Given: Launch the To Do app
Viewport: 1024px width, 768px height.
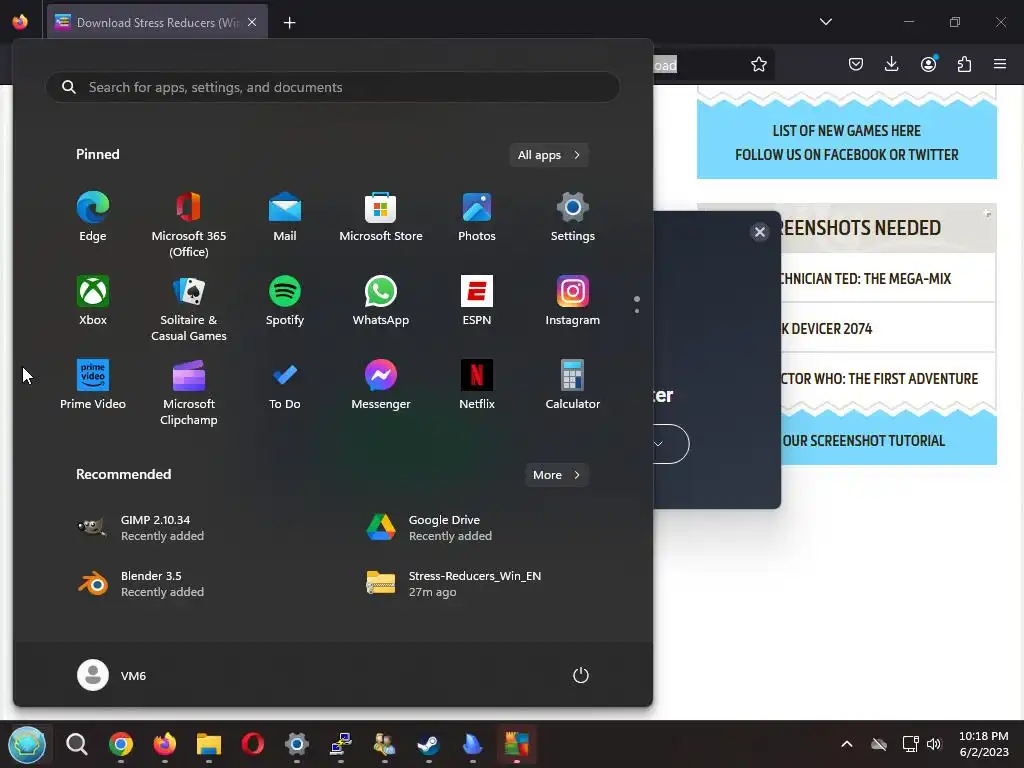Looking at the screenshot, I should [285, 385].
